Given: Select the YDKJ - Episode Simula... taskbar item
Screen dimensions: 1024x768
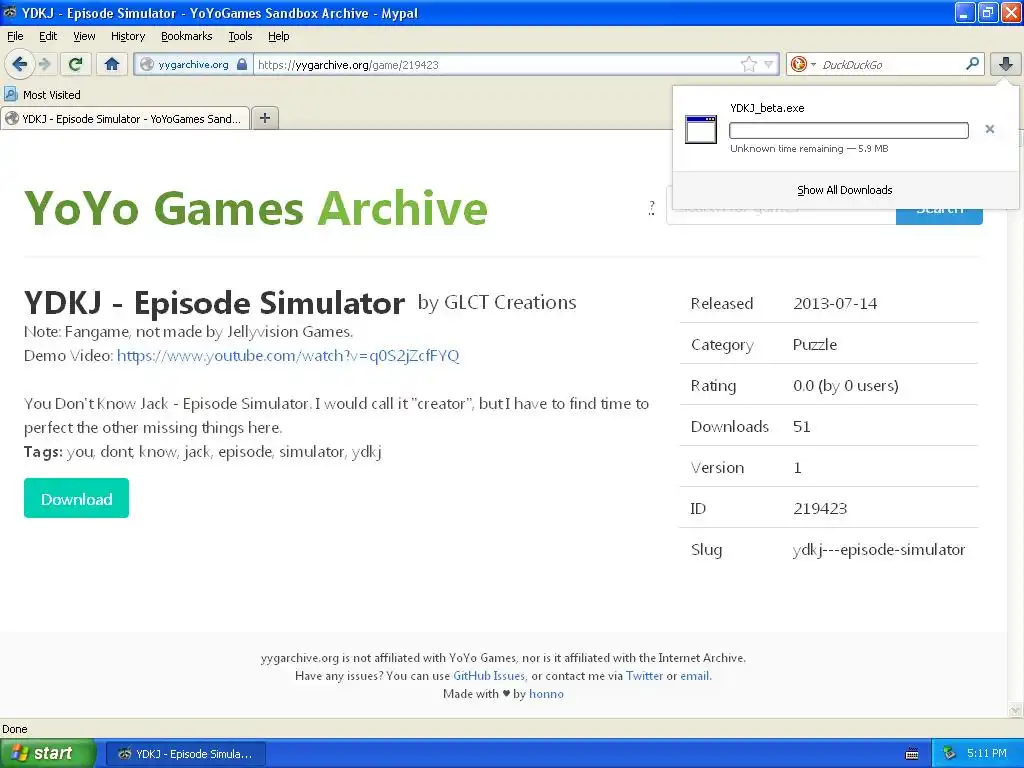Looking at the screenshot, I should 185,754.
